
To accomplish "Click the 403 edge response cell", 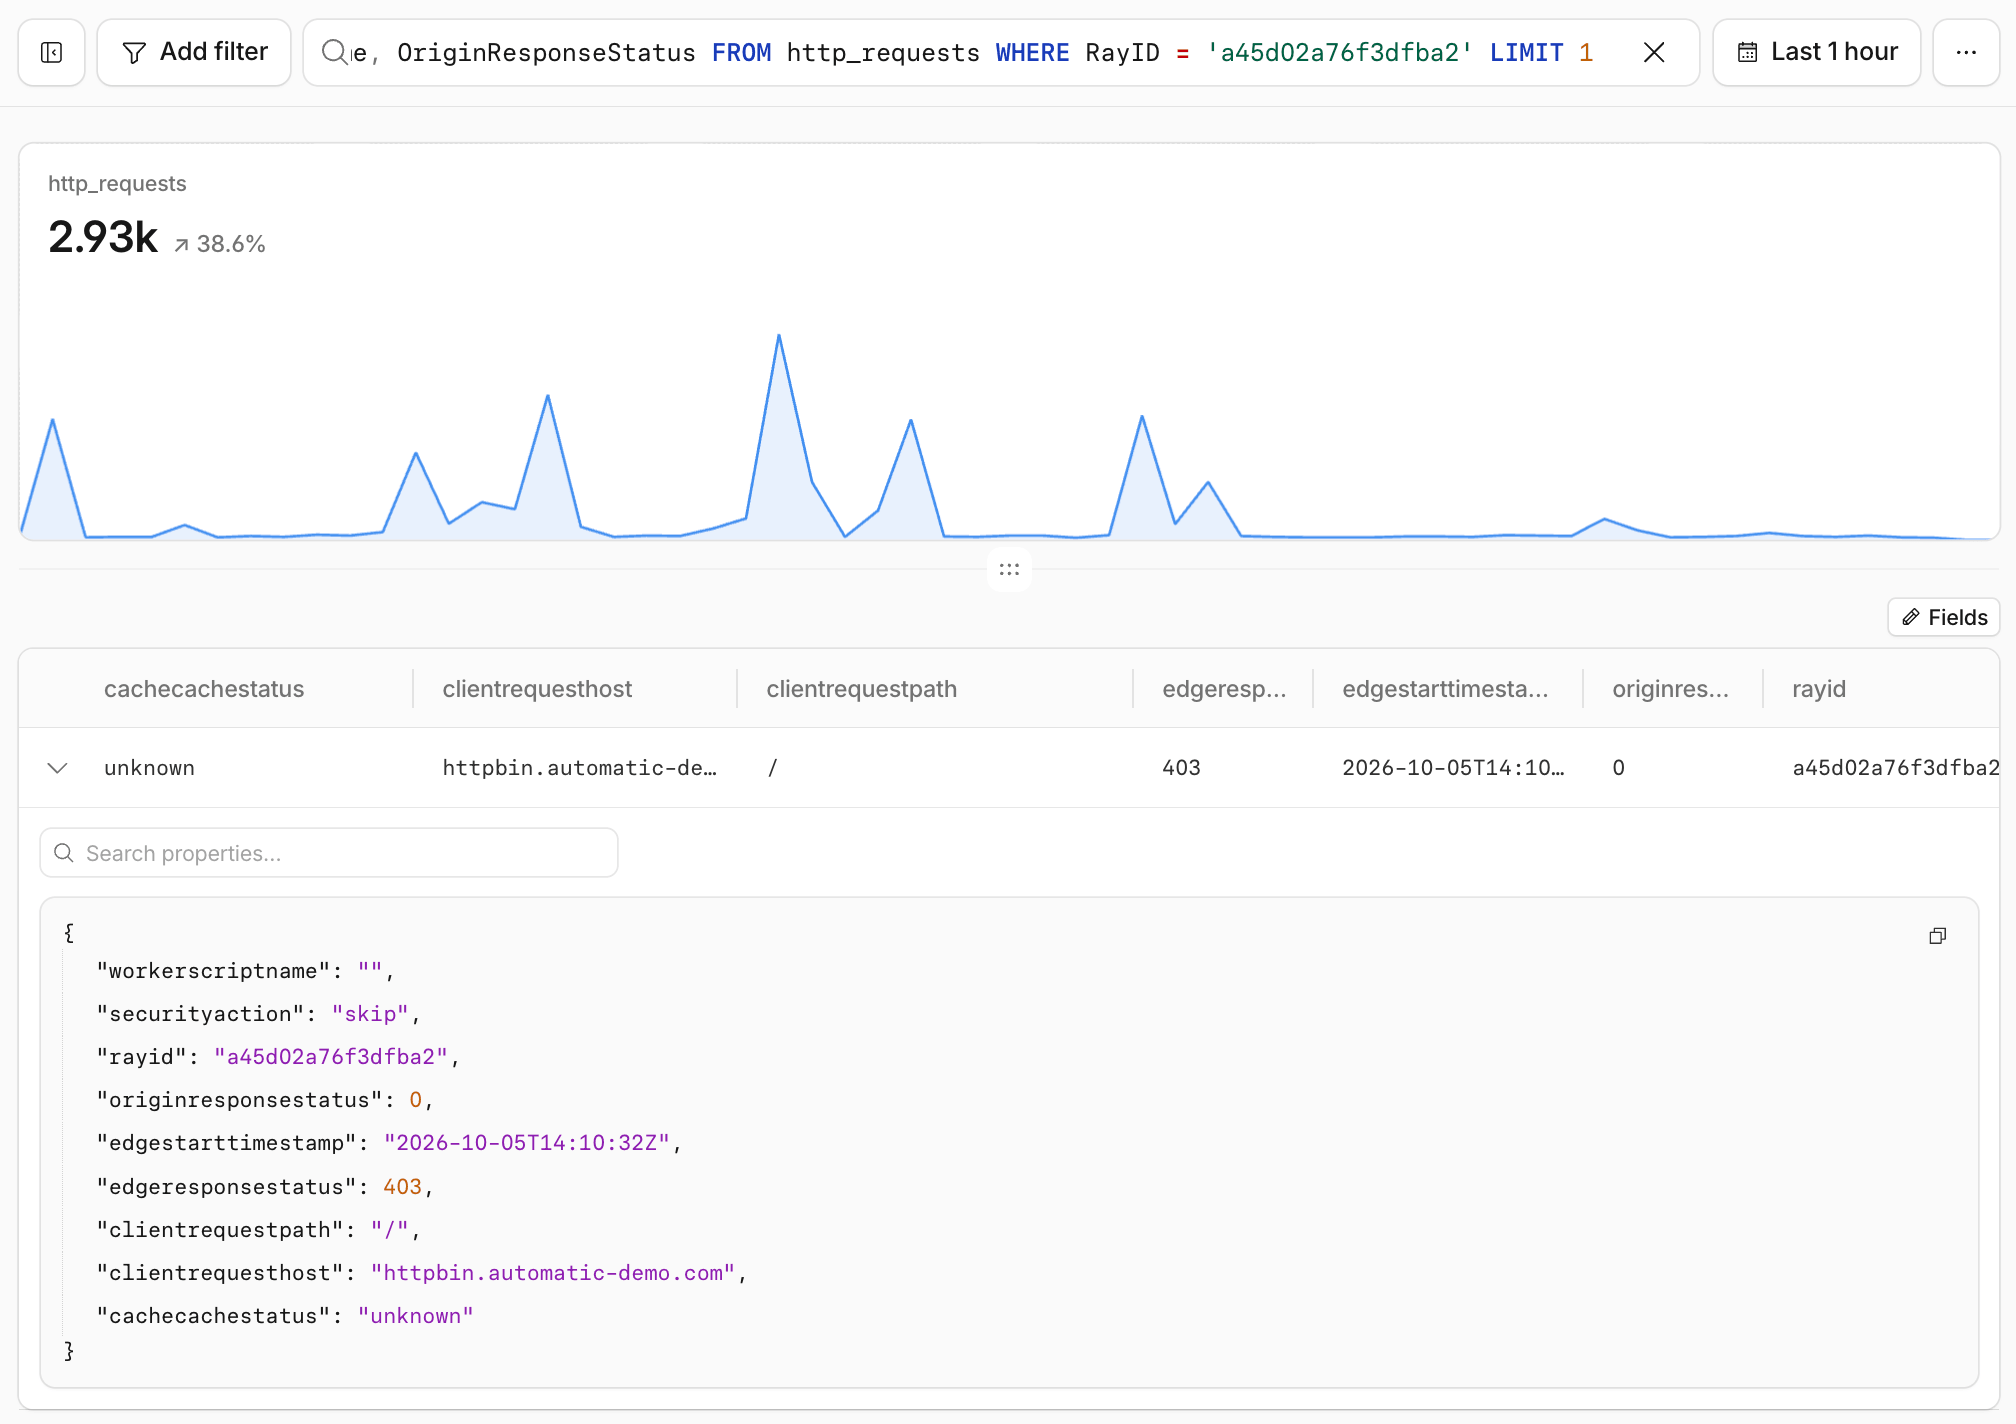I will click(1181, 768).
